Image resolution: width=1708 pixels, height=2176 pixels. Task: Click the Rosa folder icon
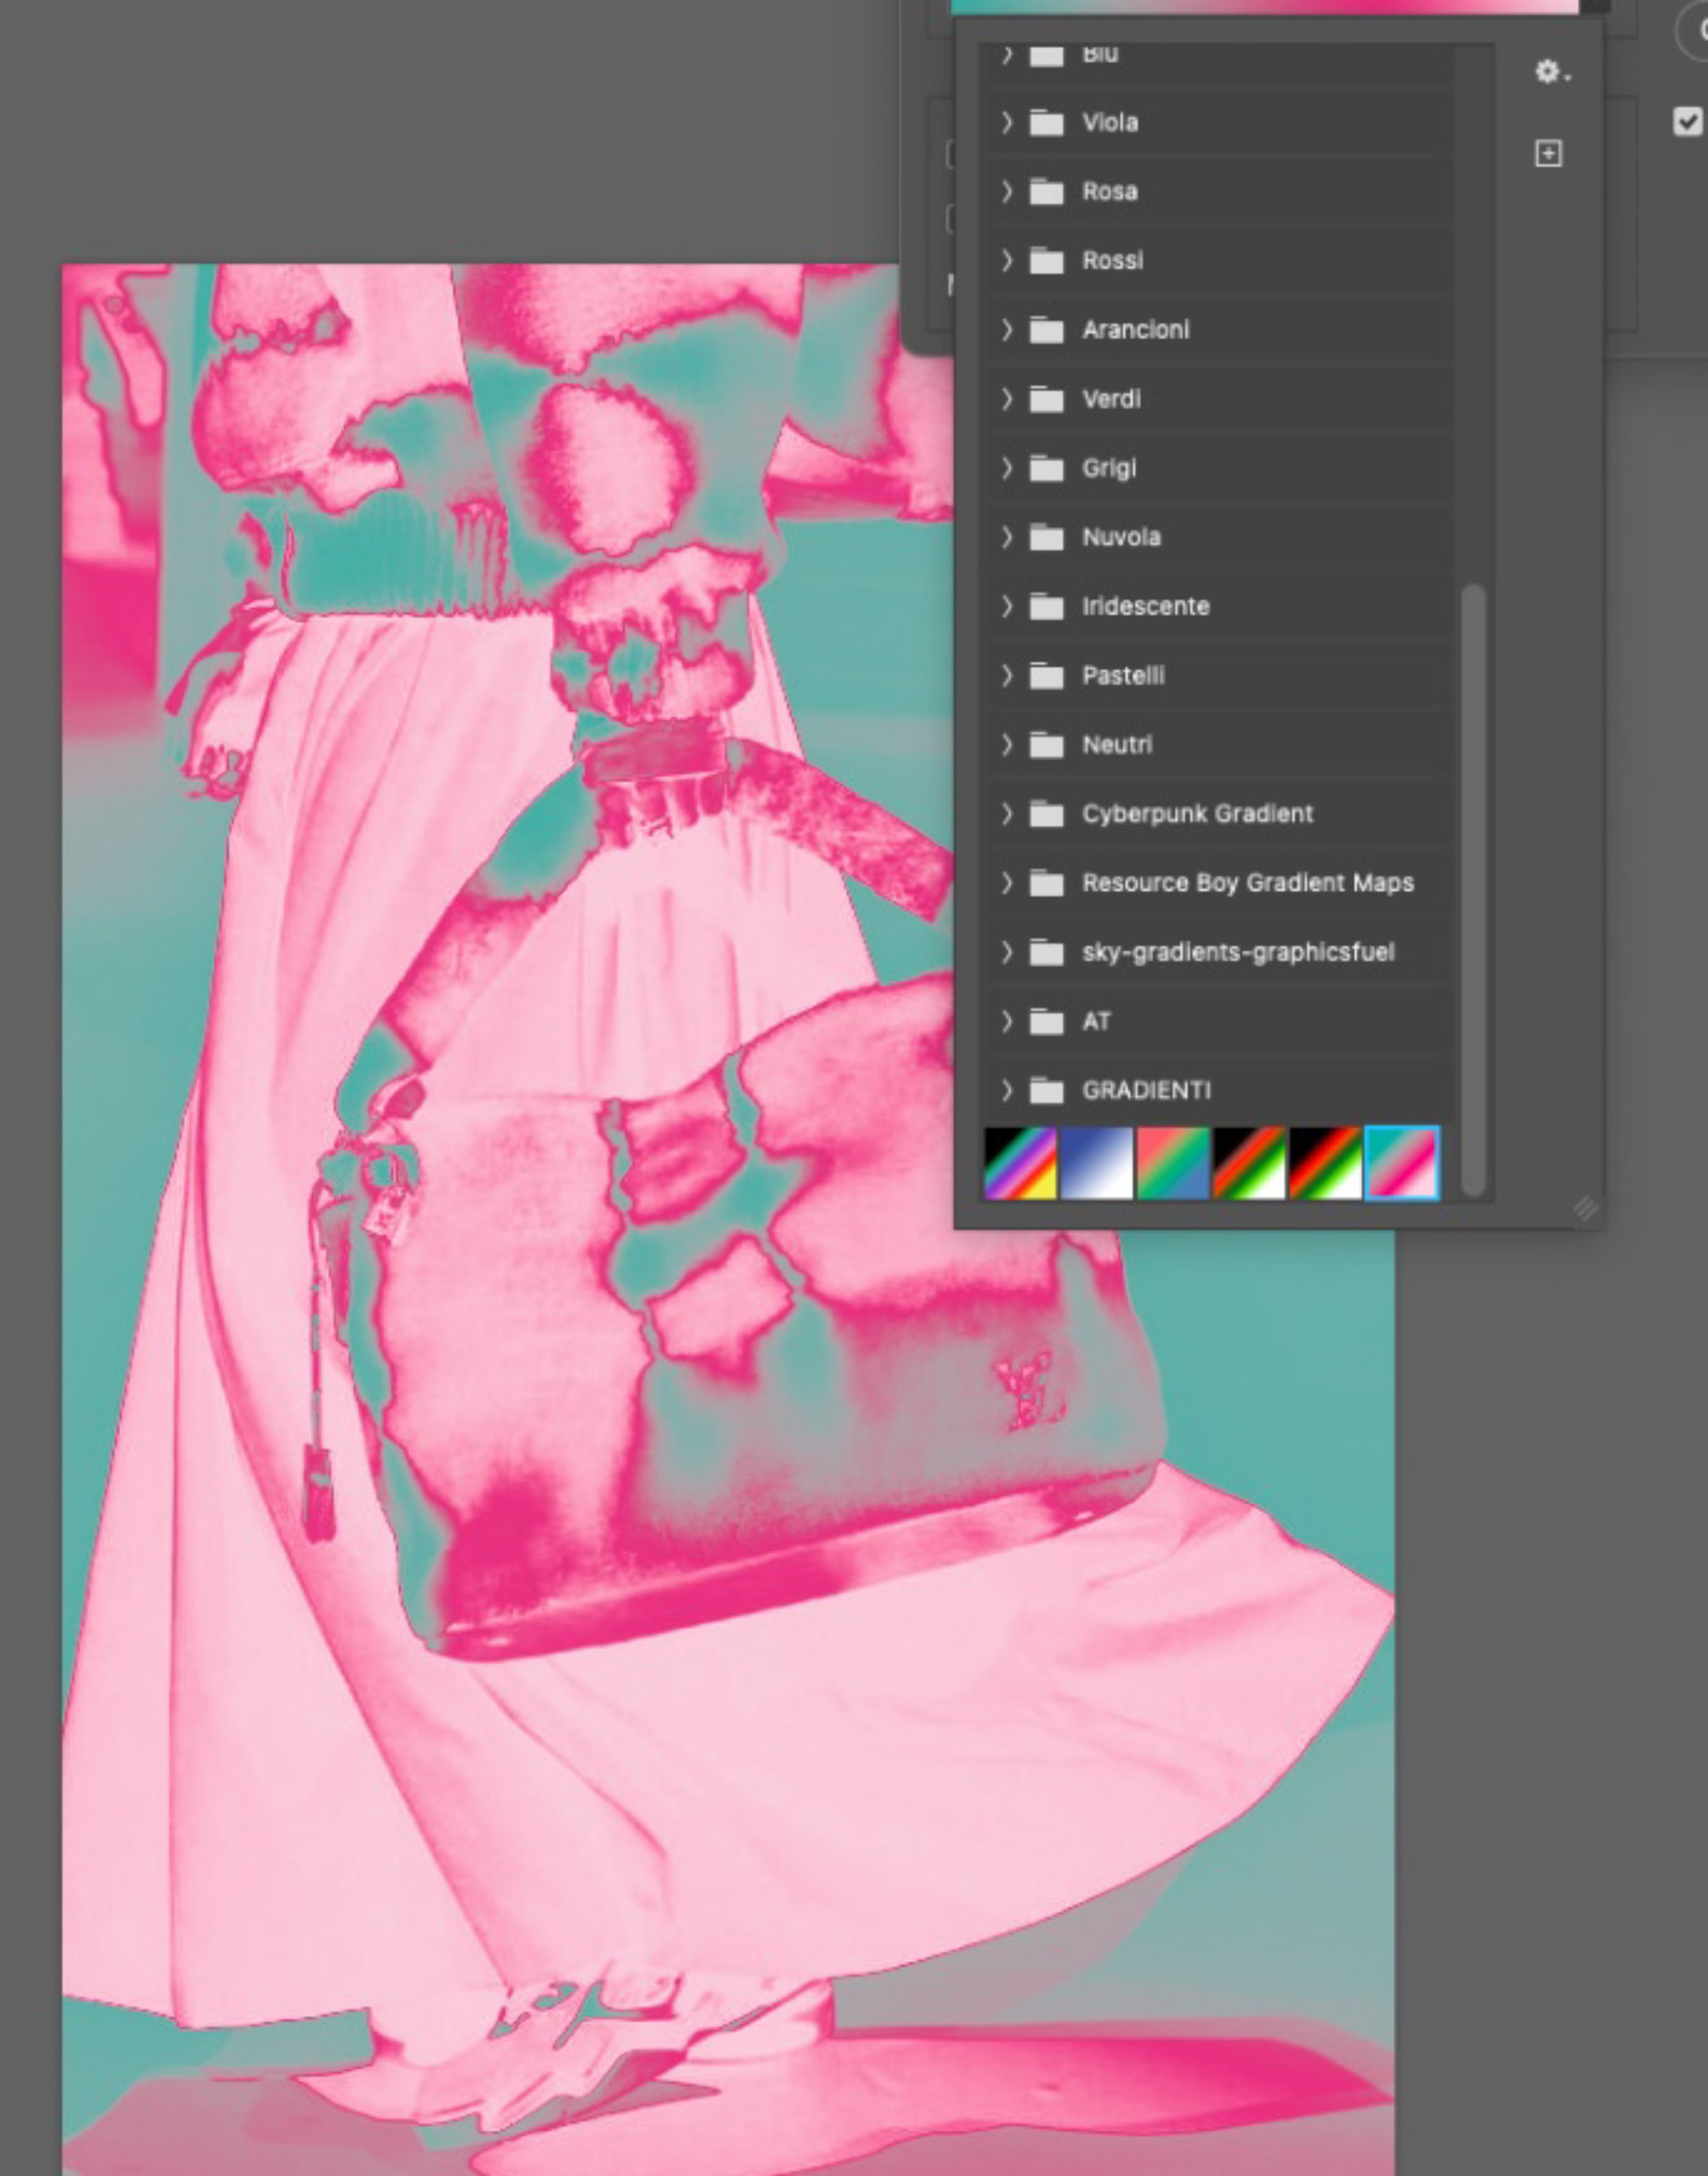(x=1046, y=191)
